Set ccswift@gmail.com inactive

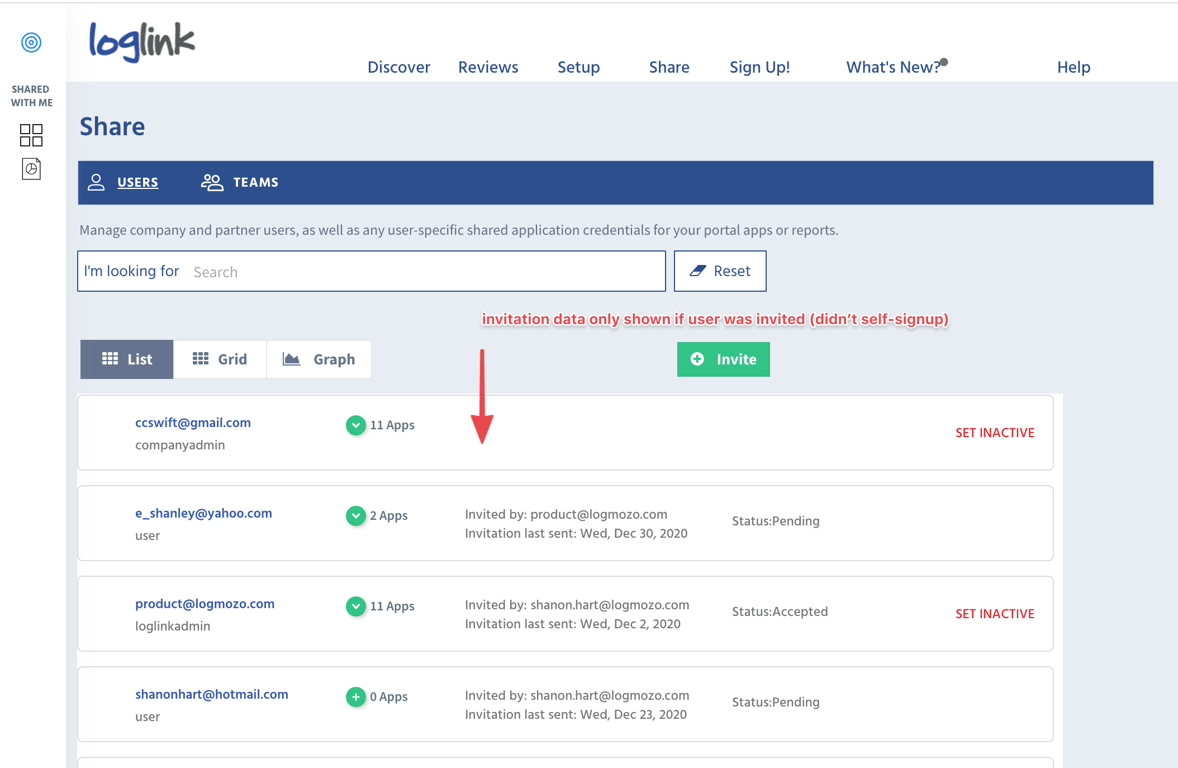(995, 433)
